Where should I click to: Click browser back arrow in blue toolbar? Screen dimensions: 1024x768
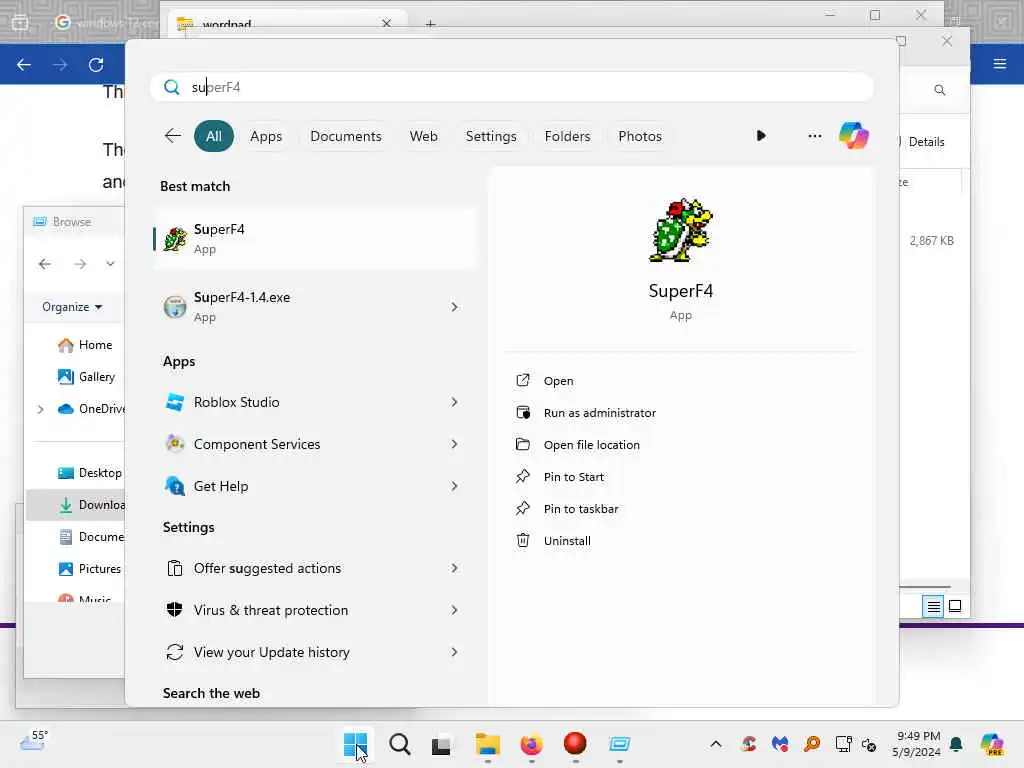[24, 65]
